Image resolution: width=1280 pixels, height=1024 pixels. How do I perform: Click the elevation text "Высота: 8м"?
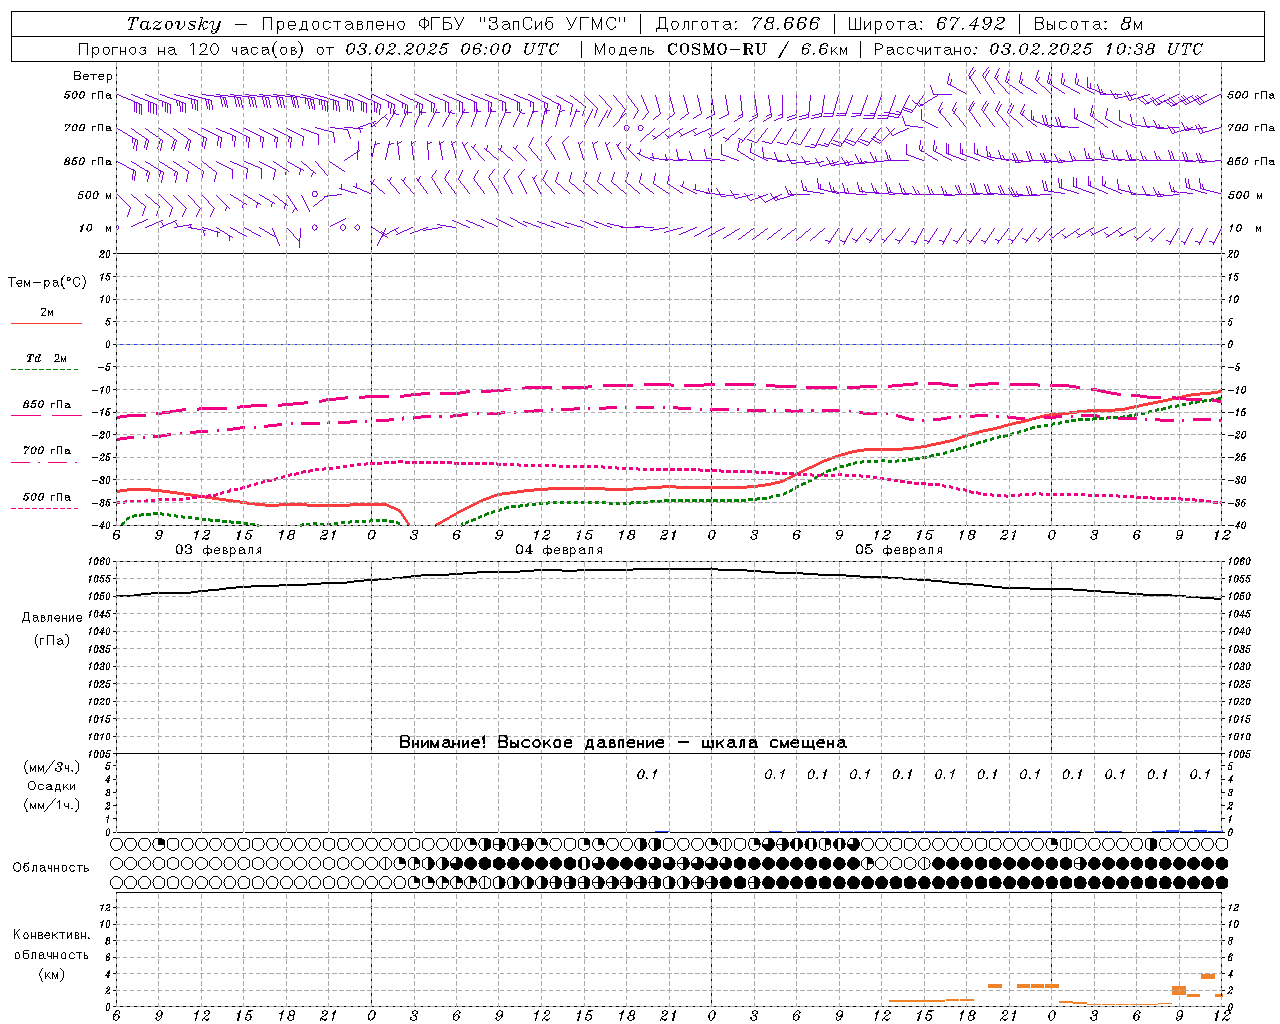click(1088, 24)
